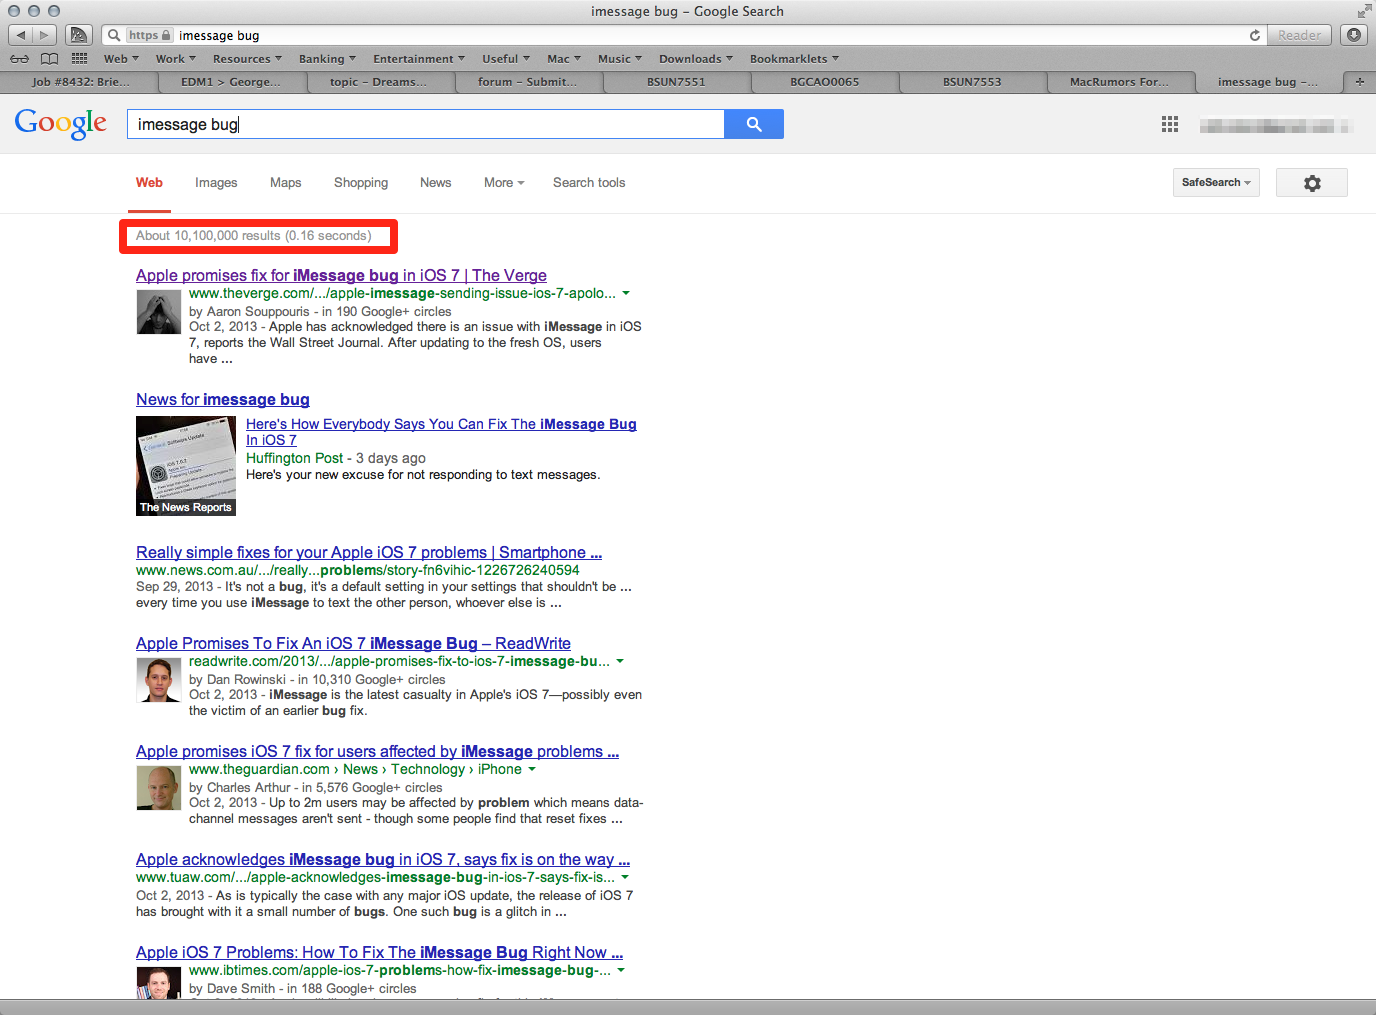Screen dimensions: 1376x1015
Task: Open the More search categories dropdown
Action: click(504, 183)
